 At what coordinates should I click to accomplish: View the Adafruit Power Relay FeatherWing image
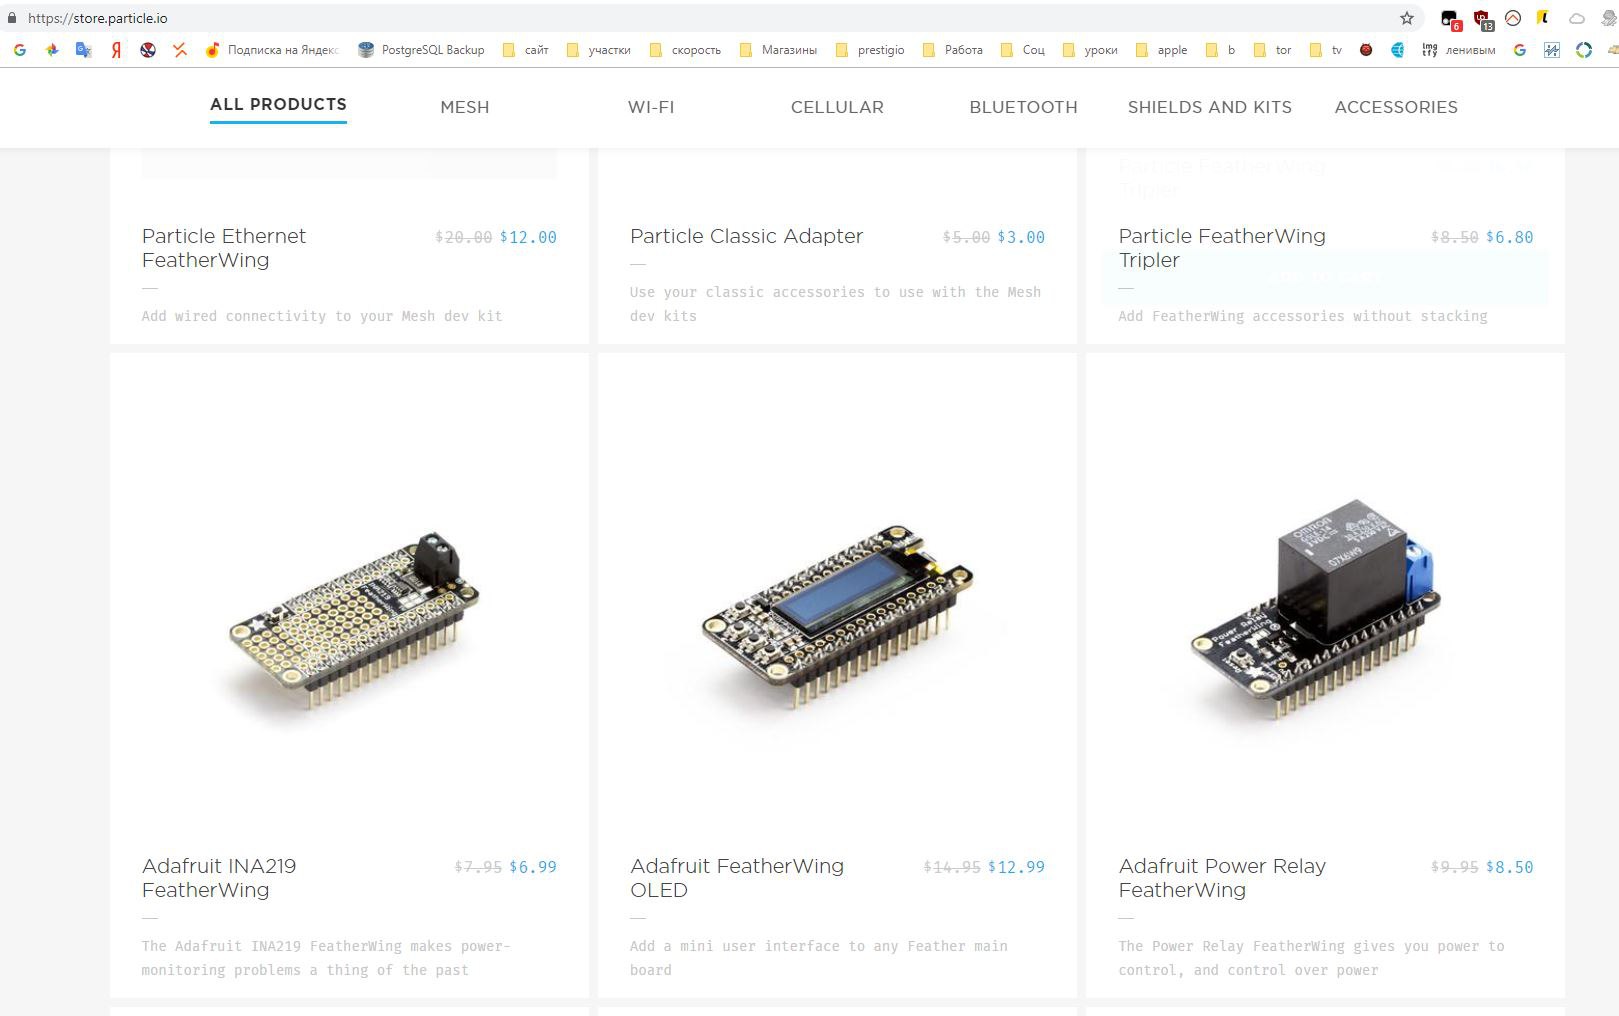(1317, 608)
